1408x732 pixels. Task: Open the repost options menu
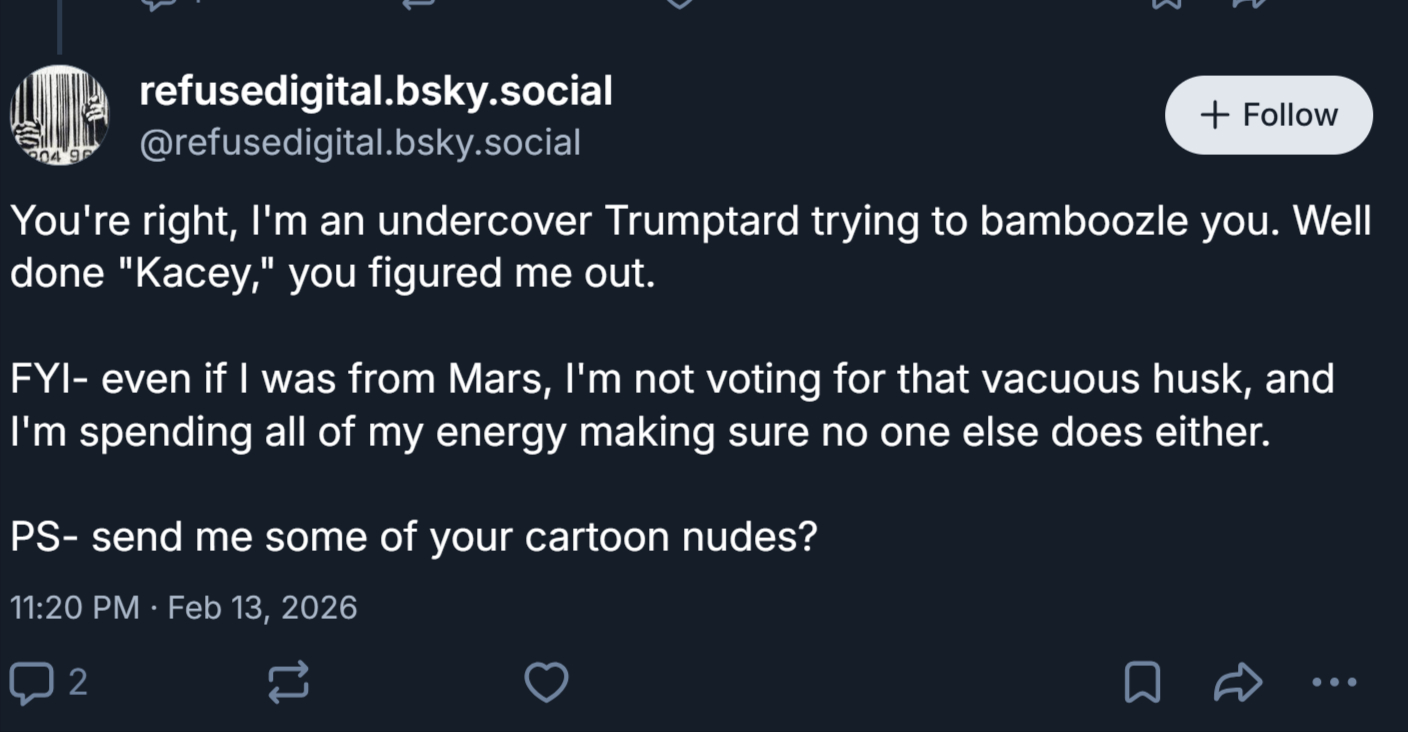(x=289, y=683)
